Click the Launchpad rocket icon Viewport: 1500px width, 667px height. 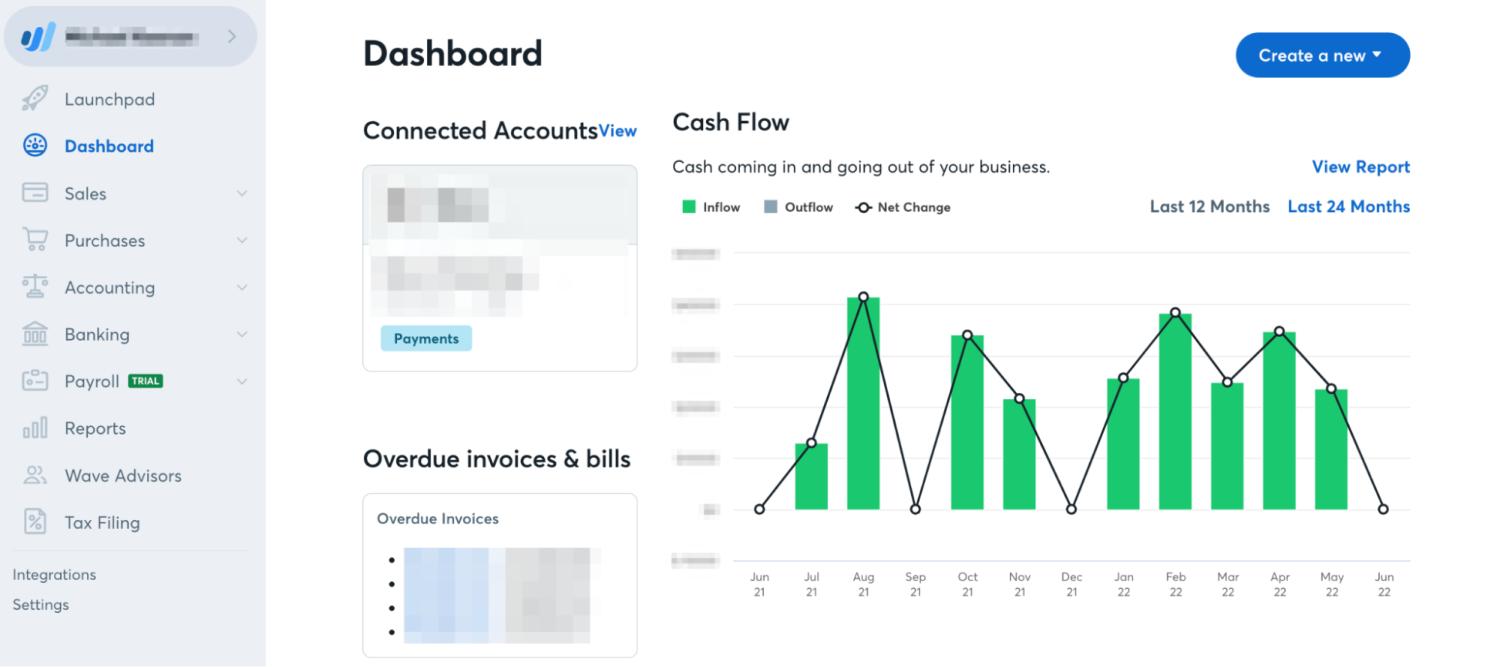click(x=35, y=99)
